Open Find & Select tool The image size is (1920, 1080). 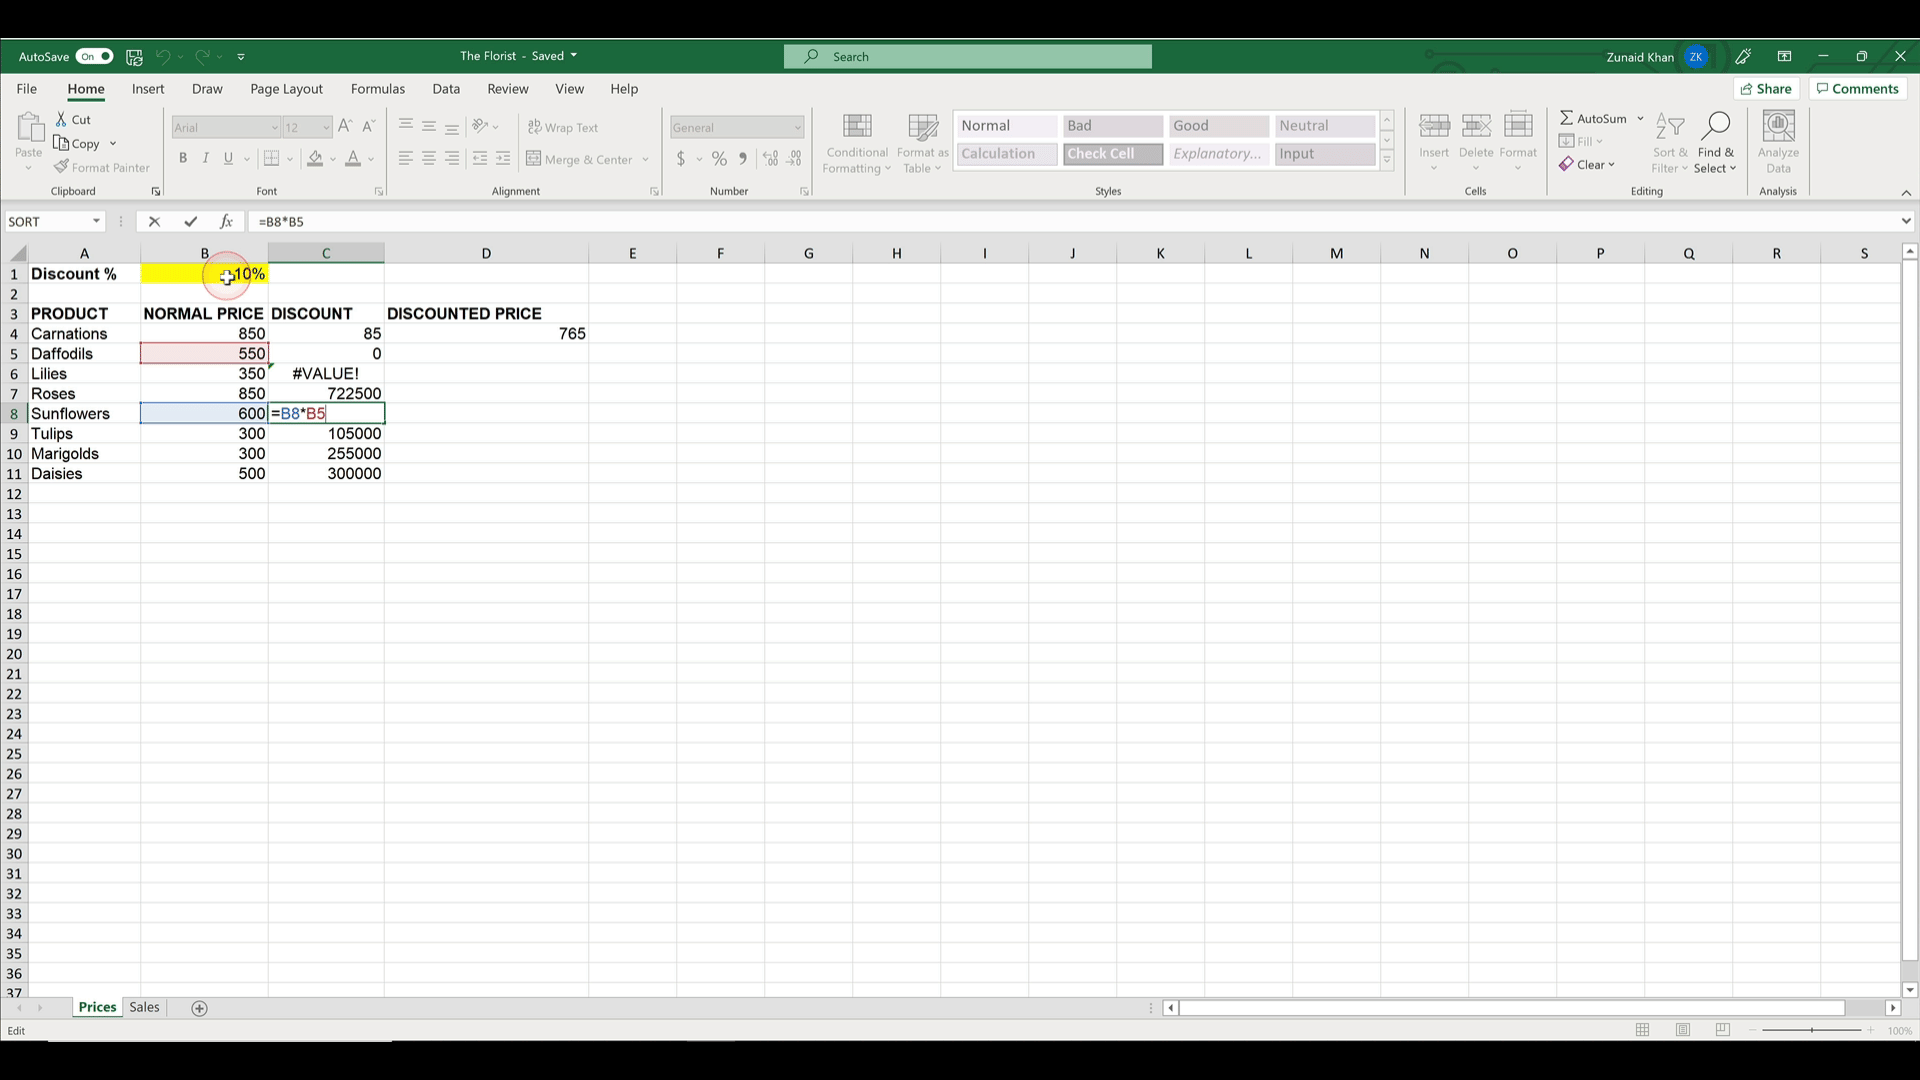pos(1715,142)
